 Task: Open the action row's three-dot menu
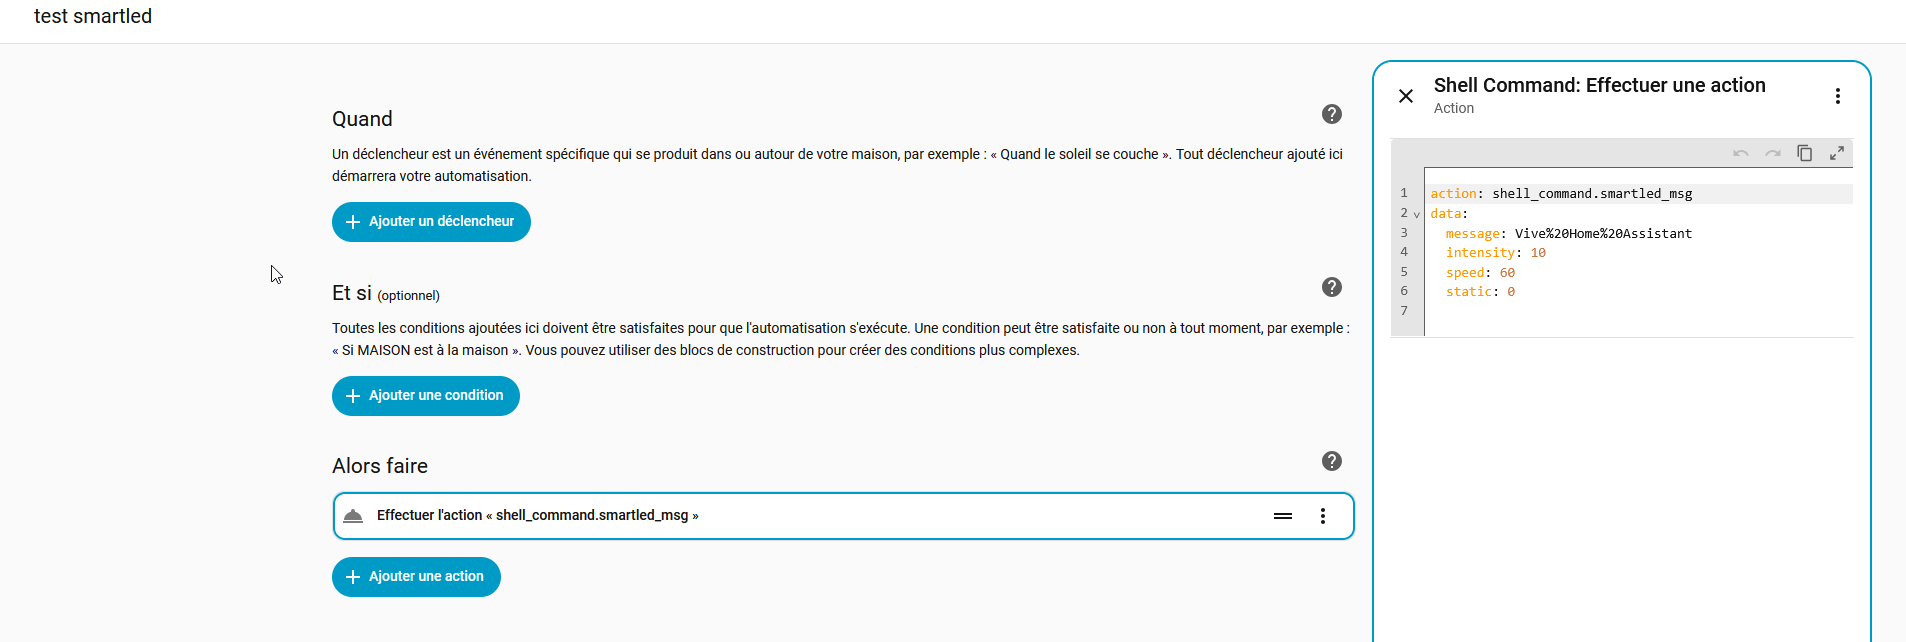pos(1322,516)
